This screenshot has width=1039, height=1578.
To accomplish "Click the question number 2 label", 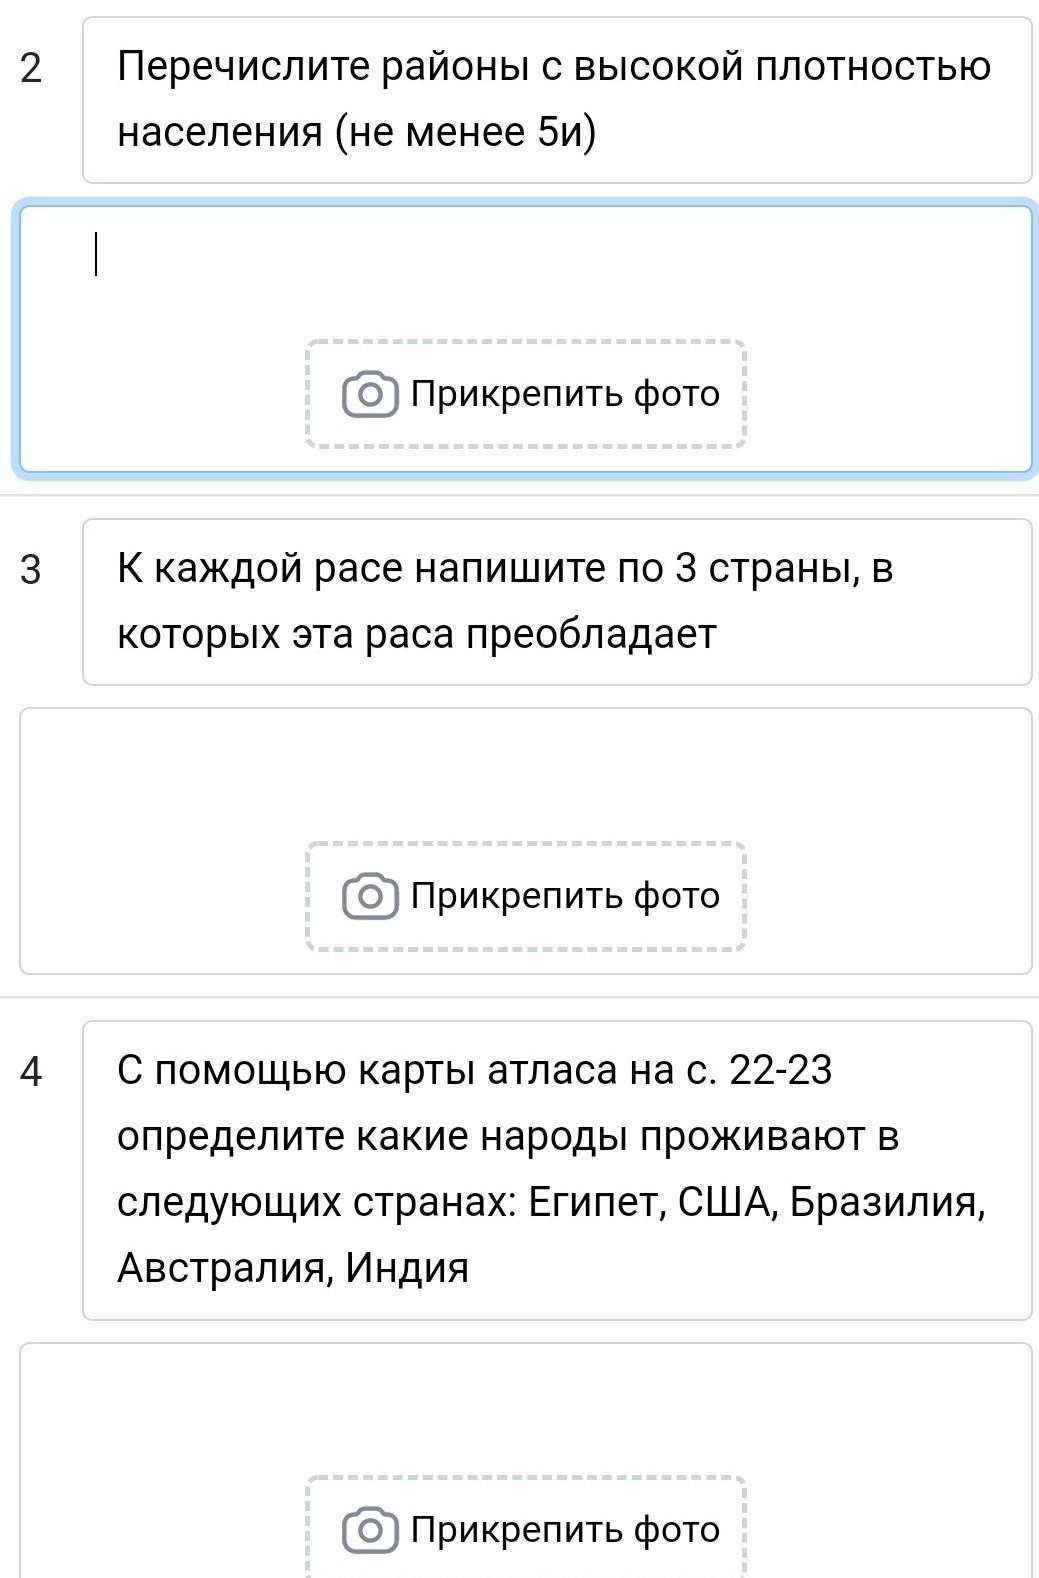I will pos(31,68).
